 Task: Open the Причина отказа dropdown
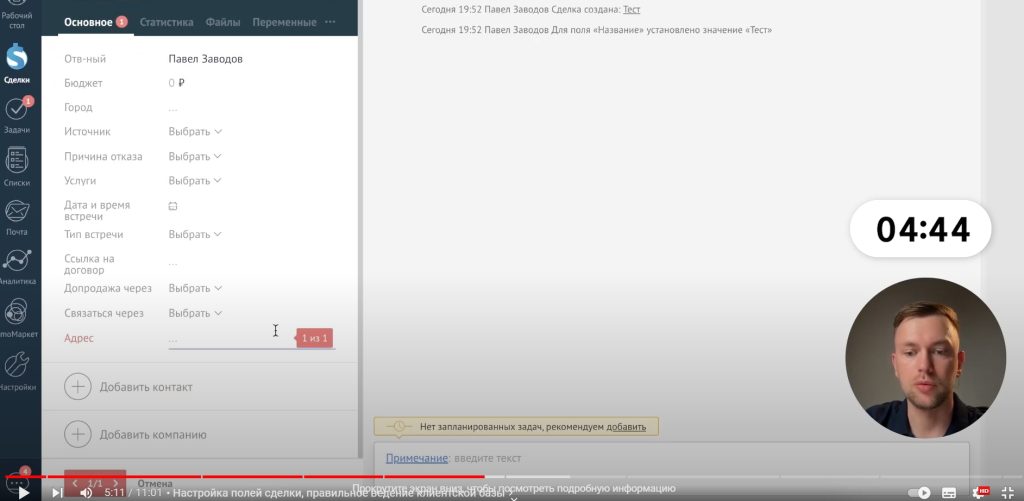point(195,157)
